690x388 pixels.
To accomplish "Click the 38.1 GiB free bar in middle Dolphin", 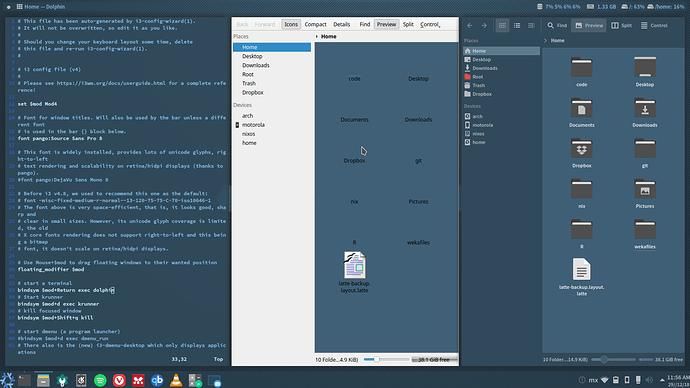I will (434, 359).
